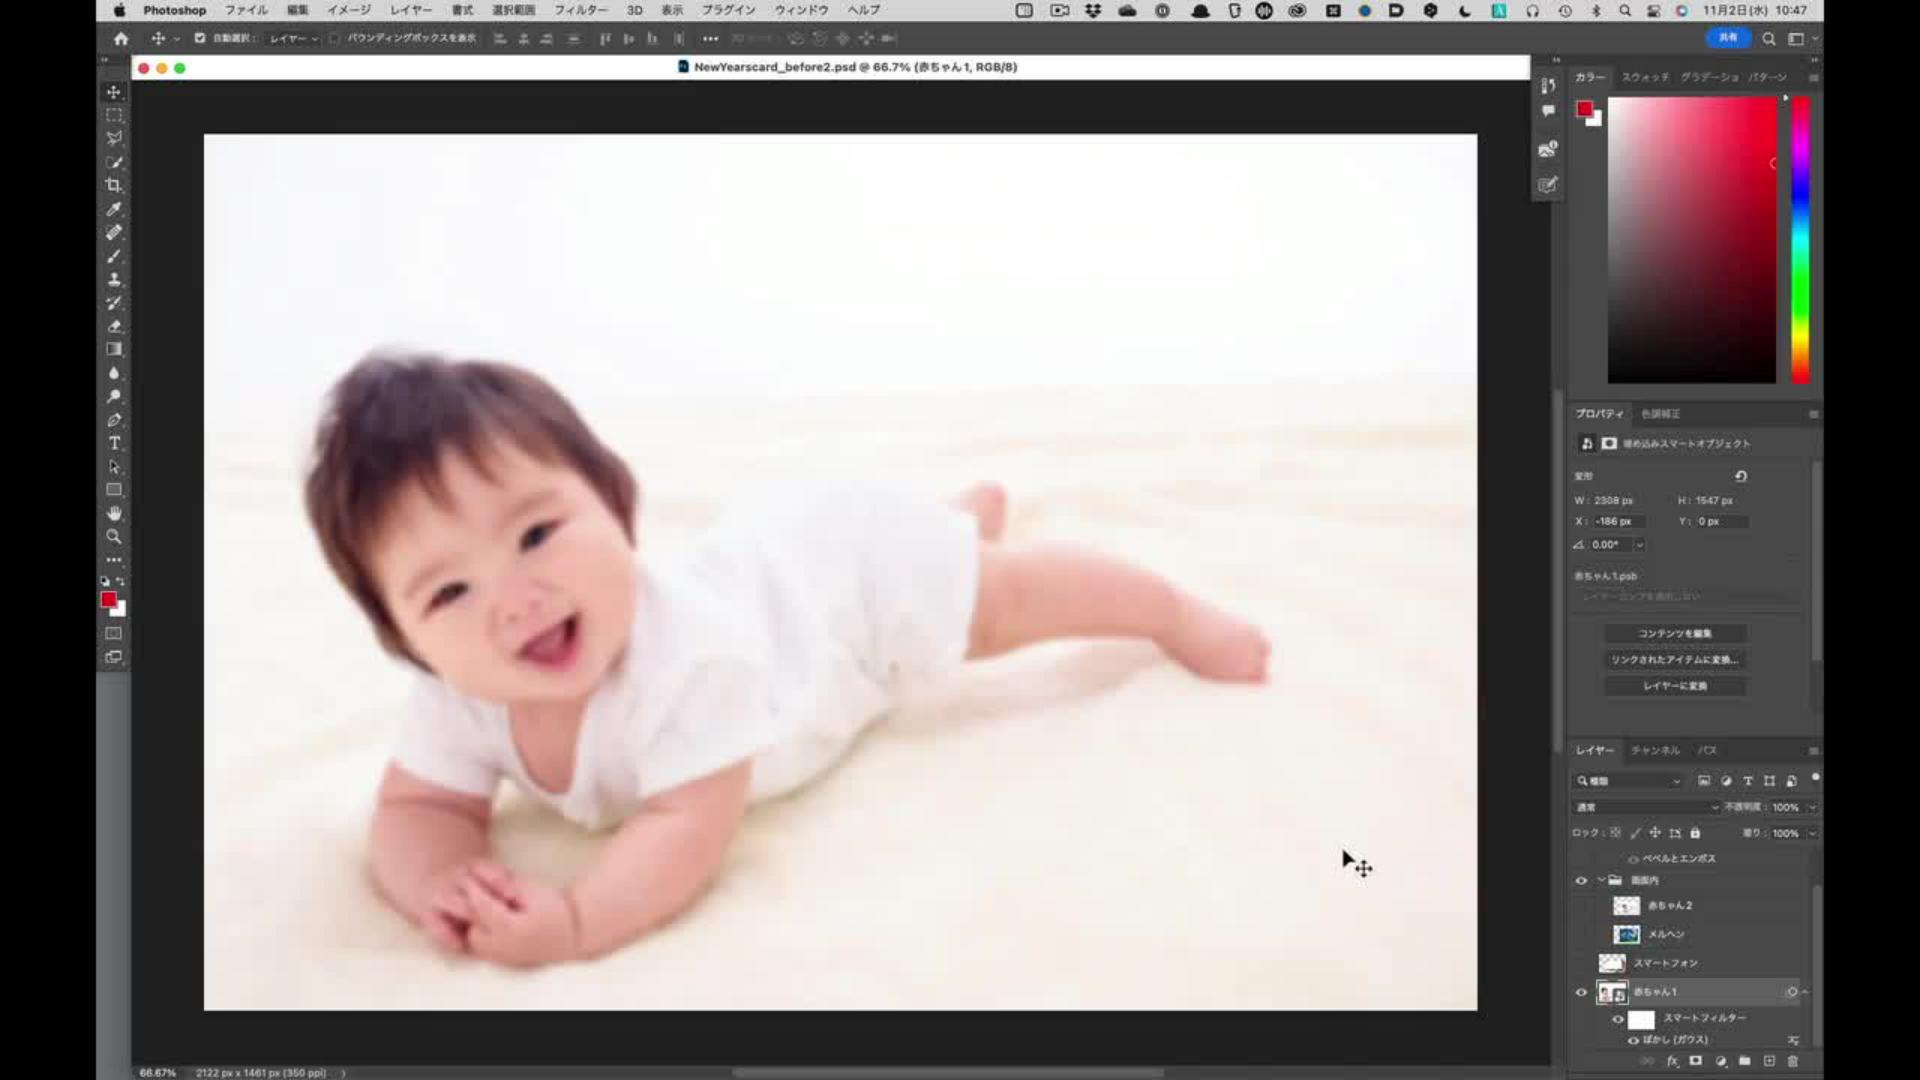Click the red foreground color swatch
Viewport: 1920px width, 1080px height.
[107, 599]
